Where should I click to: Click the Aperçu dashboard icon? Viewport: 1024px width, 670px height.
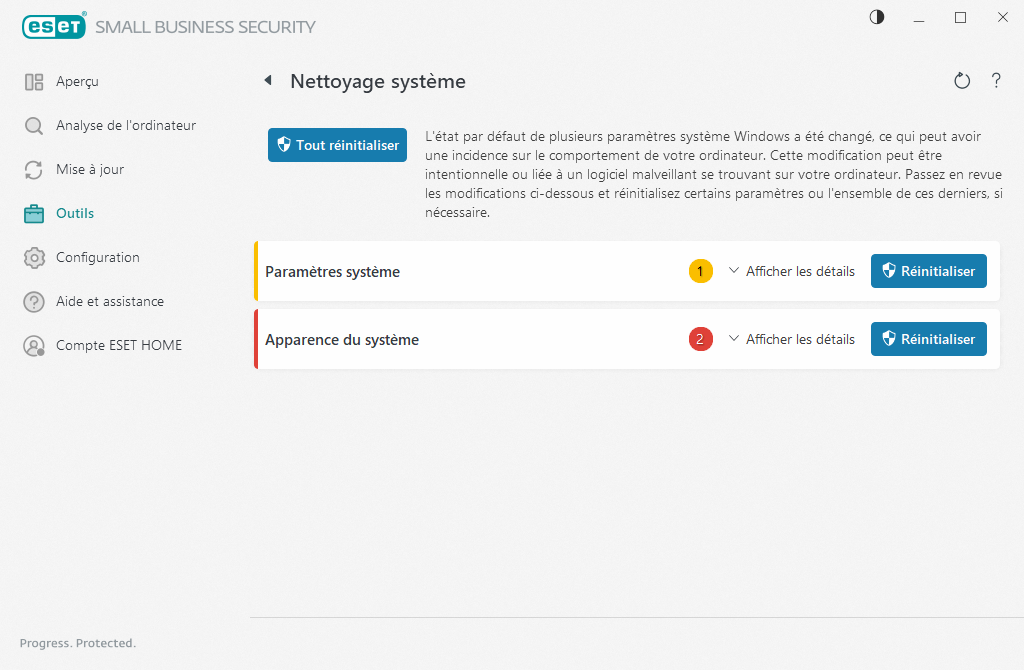coord(34,82)
